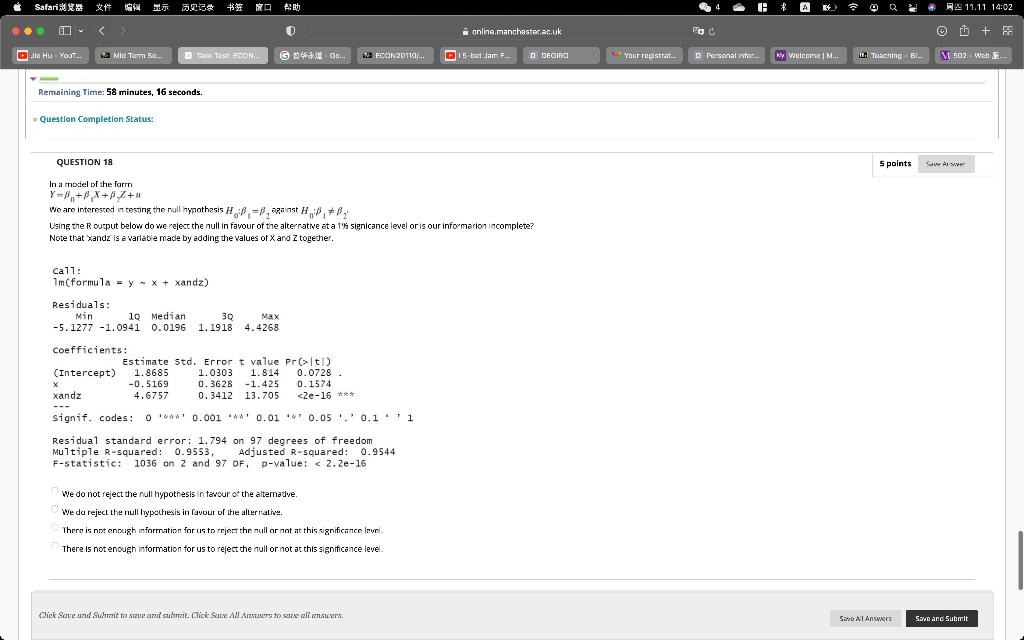Open the Apple menu
The width and height of the screenshot is (1024, 640).
pos(18,7)
